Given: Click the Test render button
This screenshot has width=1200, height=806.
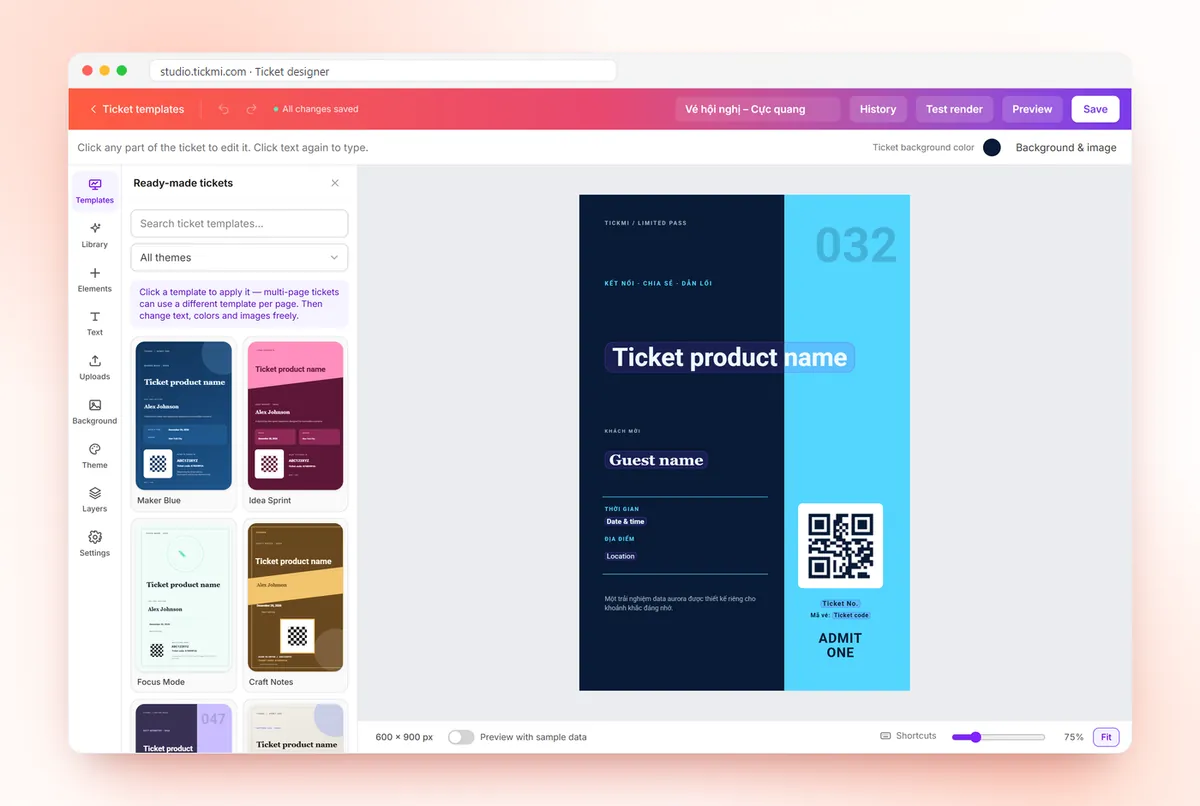Looking at the screenshot, I should click(954, 109).
